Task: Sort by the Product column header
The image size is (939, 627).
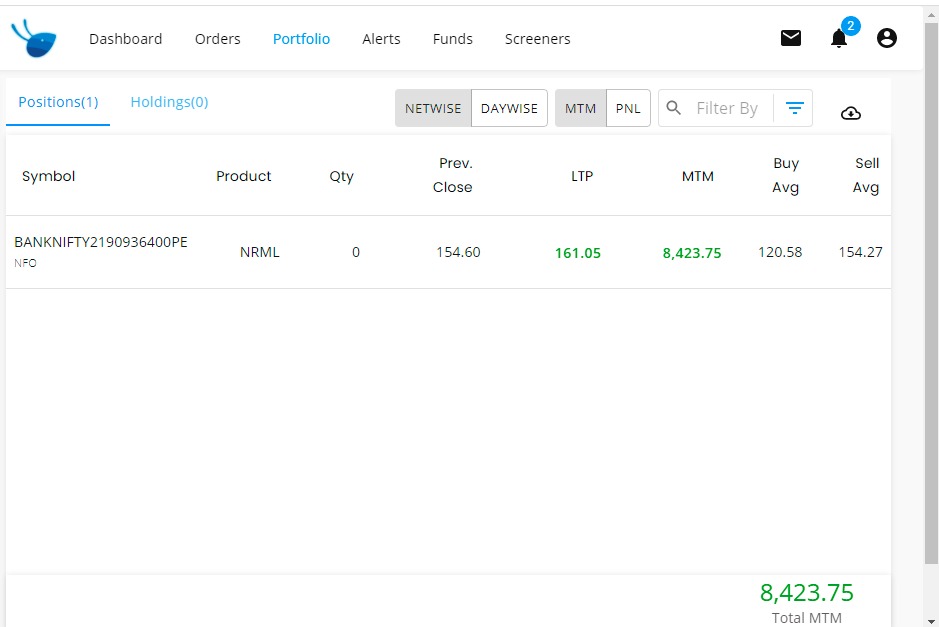Action: point(244,176)
